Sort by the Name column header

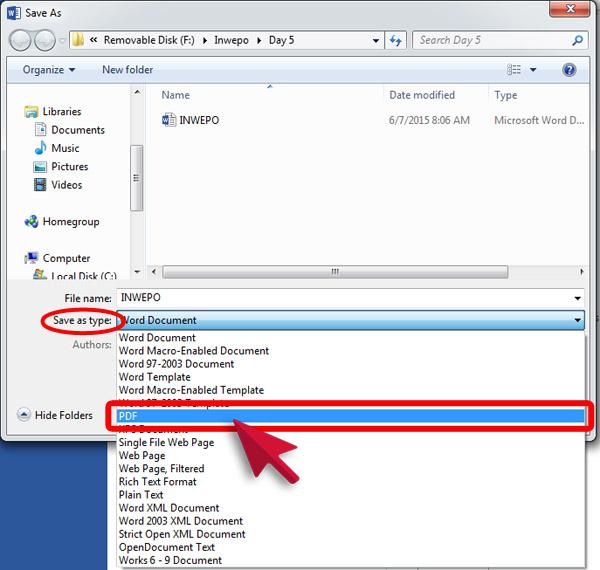click(x=176, y=95)
